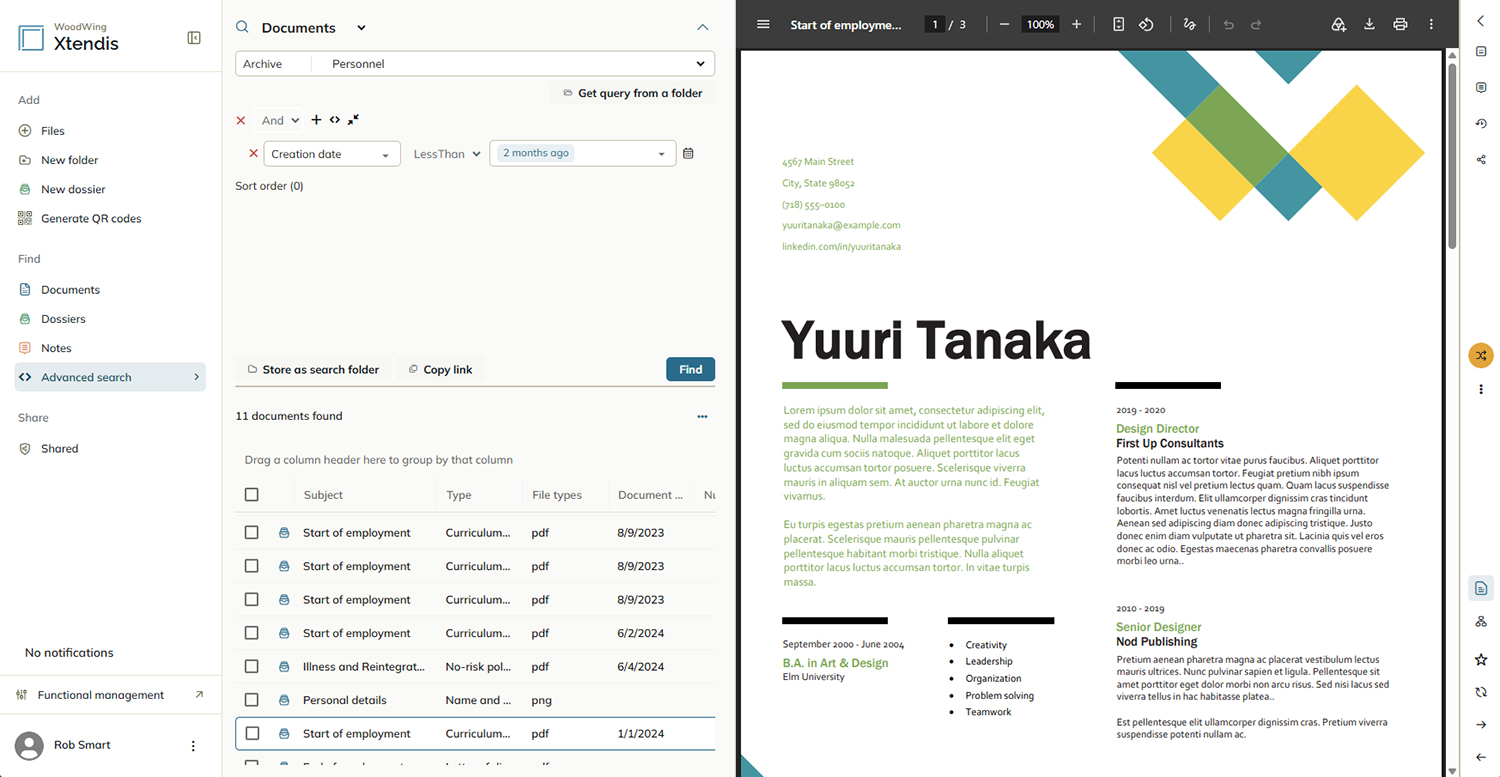Image resolution: width=1500 pixels, height=777 pixels.
Task: Rotate the PDF page counterclockwise
Action: coord(1146,24)
